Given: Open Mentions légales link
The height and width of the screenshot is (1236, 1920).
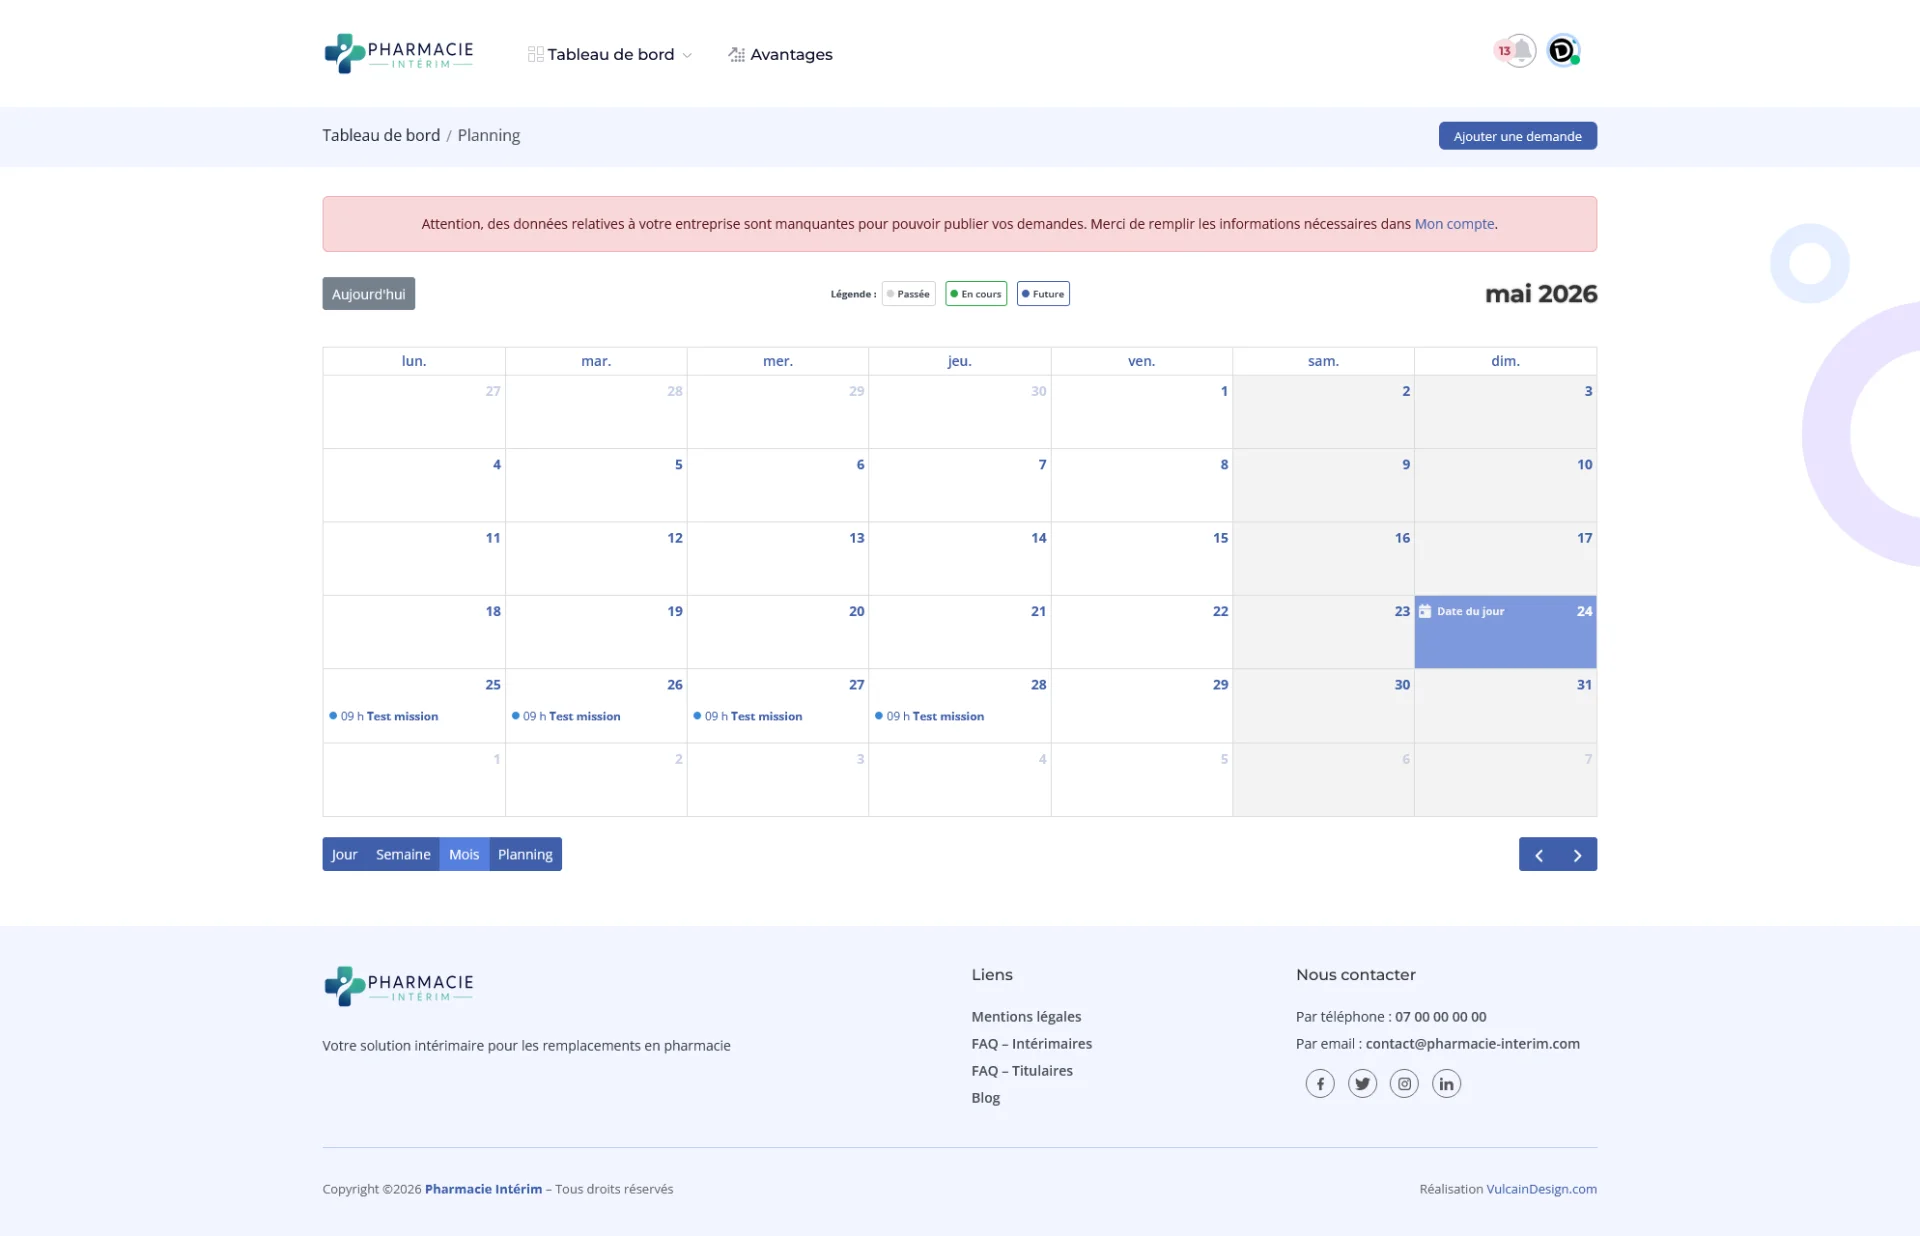Looking at the screenshot, I should click(x=1026, y=1016).
